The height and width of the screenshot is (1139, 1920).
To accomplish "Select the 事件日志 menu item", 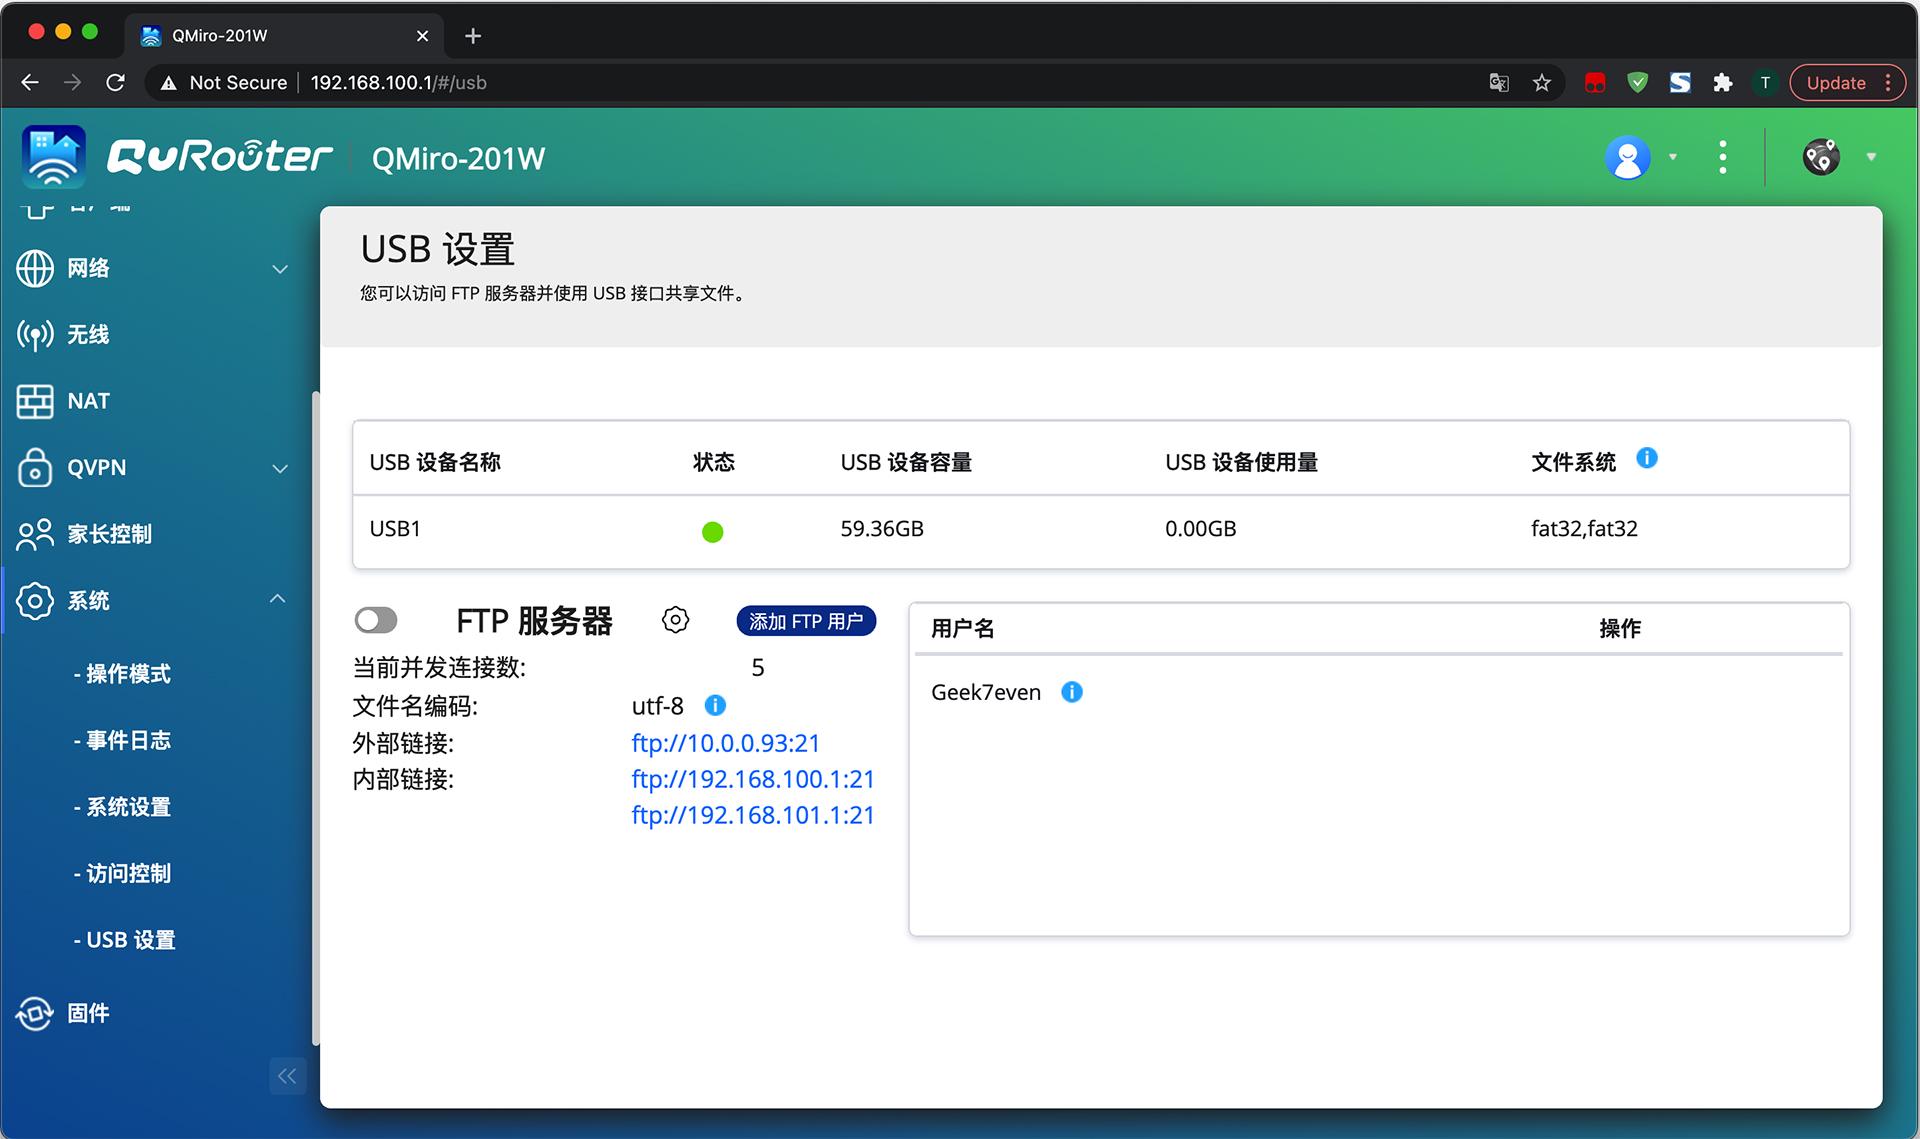I will tap(123, 740).
